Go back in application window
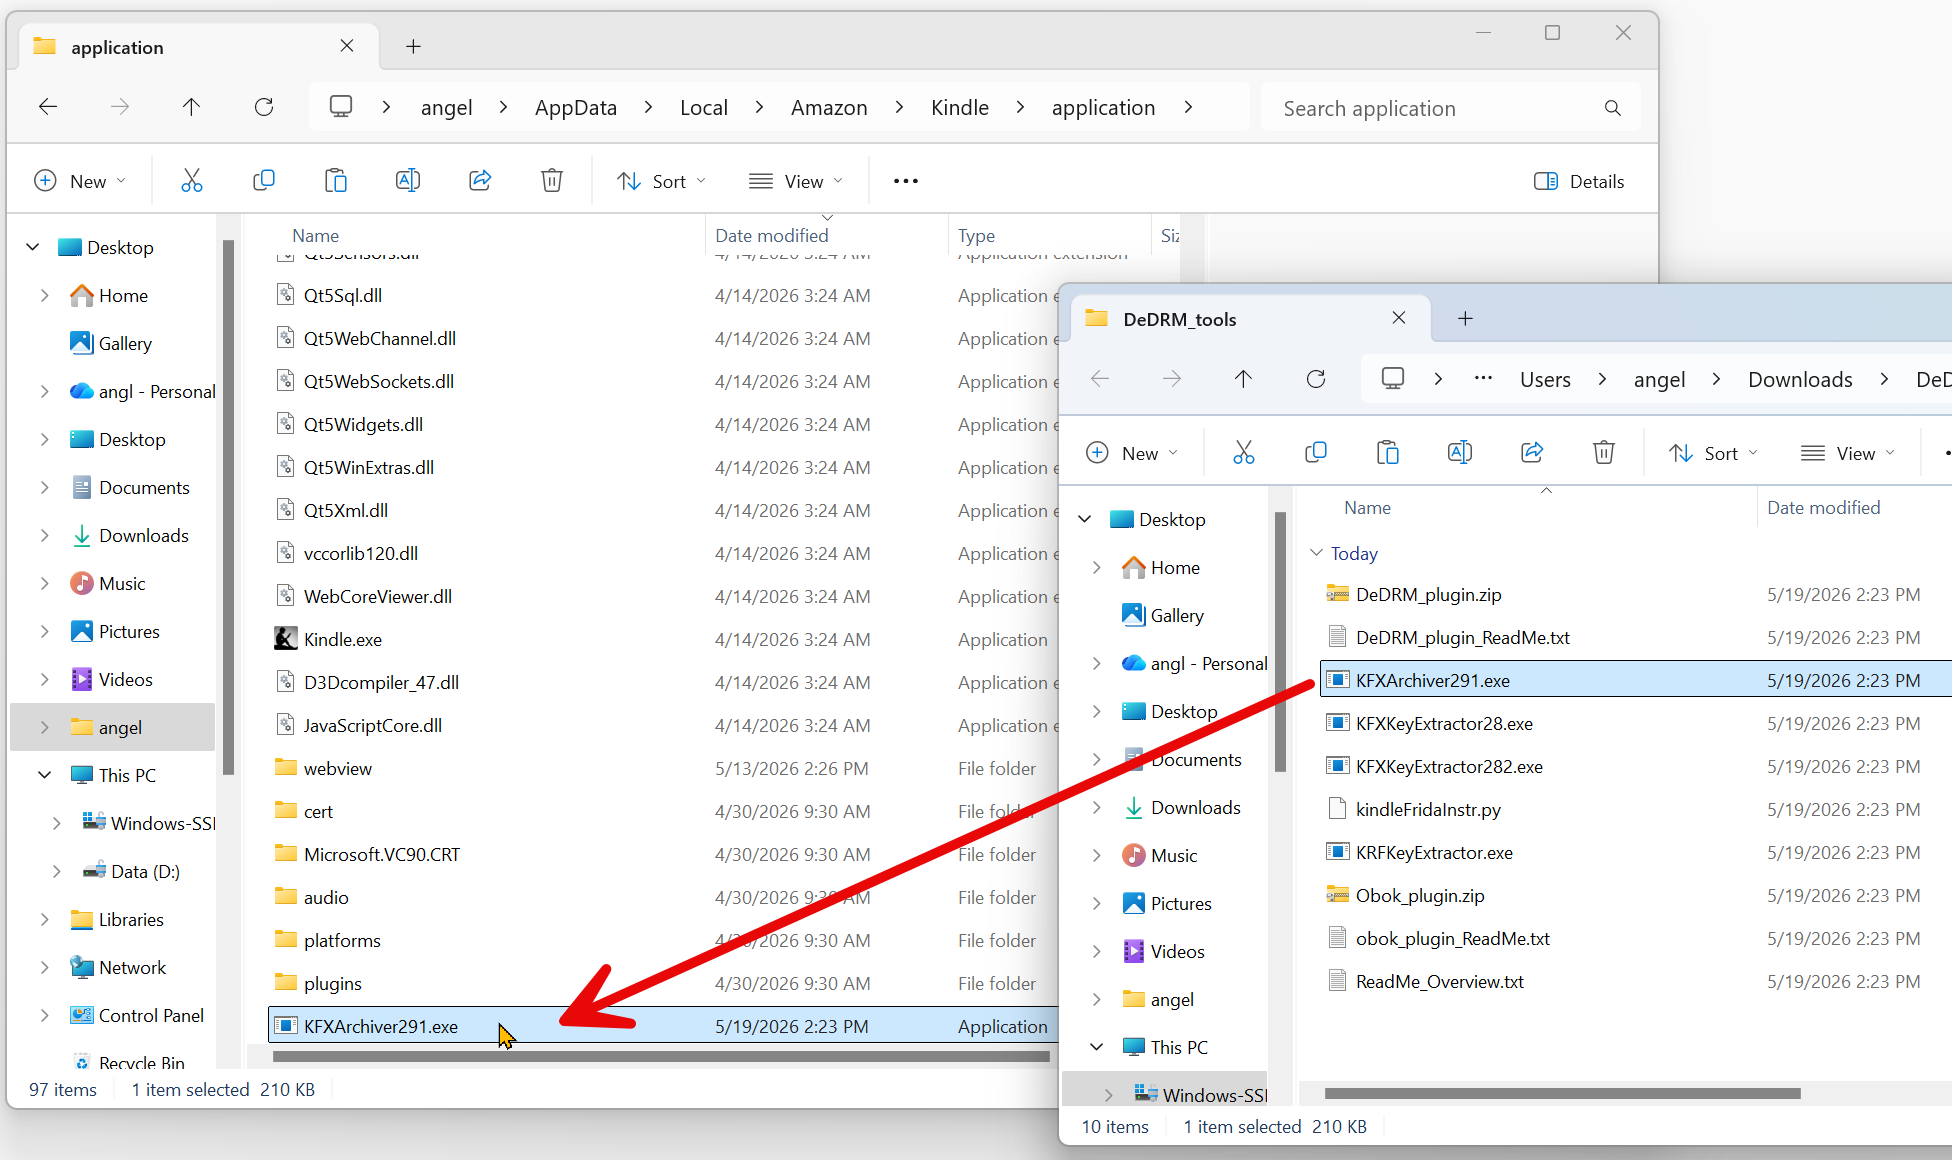Image resolution: width=1952 pixels, height=1160 pixels. coord(48,107)
